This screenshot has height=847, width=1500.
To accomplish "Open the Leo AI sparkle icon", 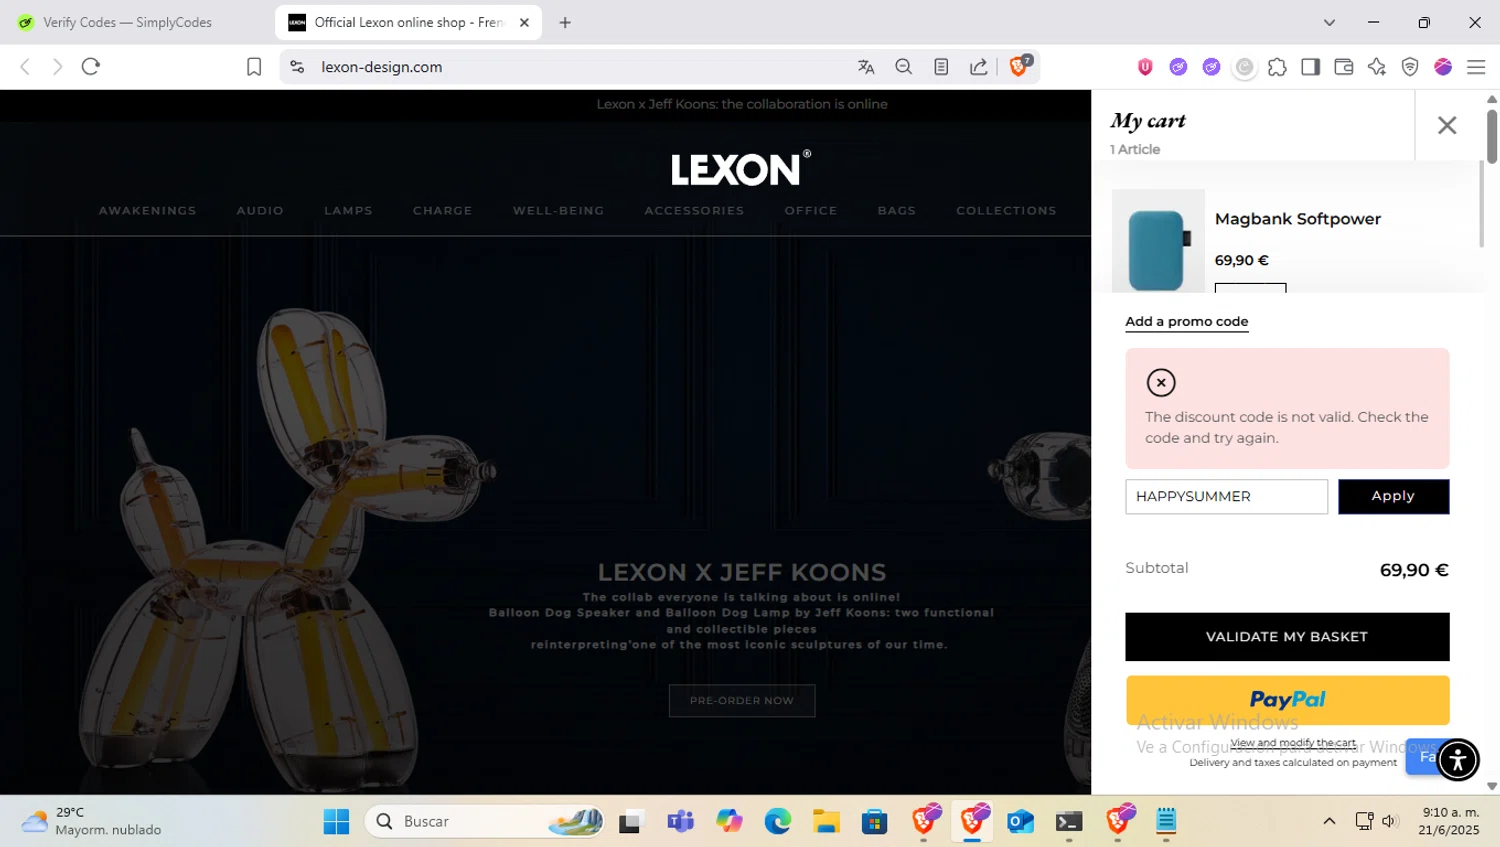I will tap(1377, 67).
